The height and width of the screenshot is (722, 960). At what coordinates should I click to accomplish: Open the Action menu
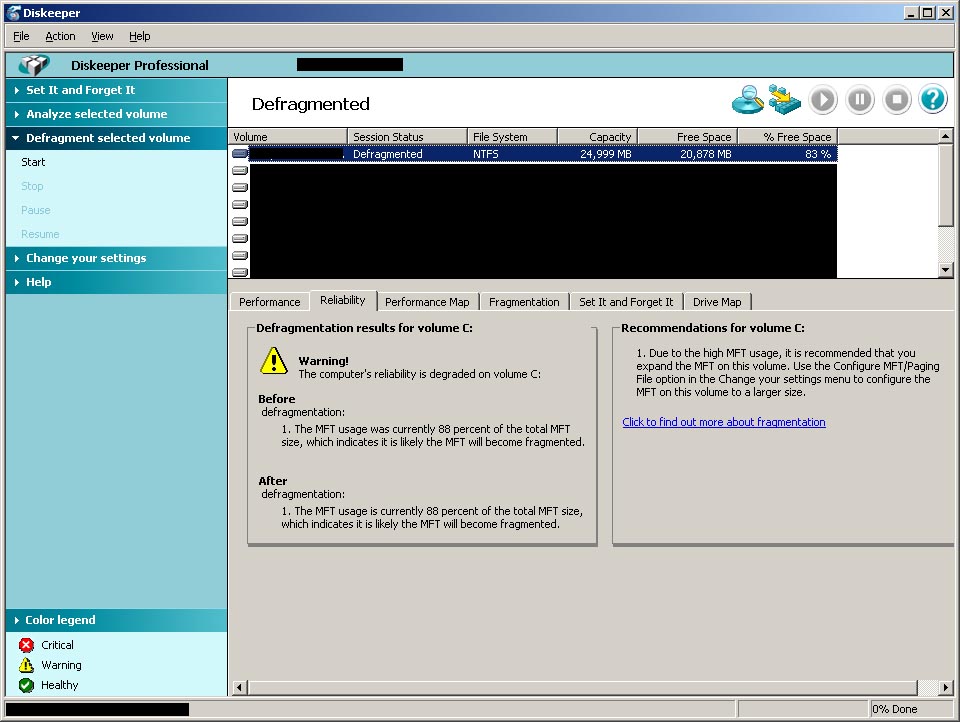tap(60, 36)
